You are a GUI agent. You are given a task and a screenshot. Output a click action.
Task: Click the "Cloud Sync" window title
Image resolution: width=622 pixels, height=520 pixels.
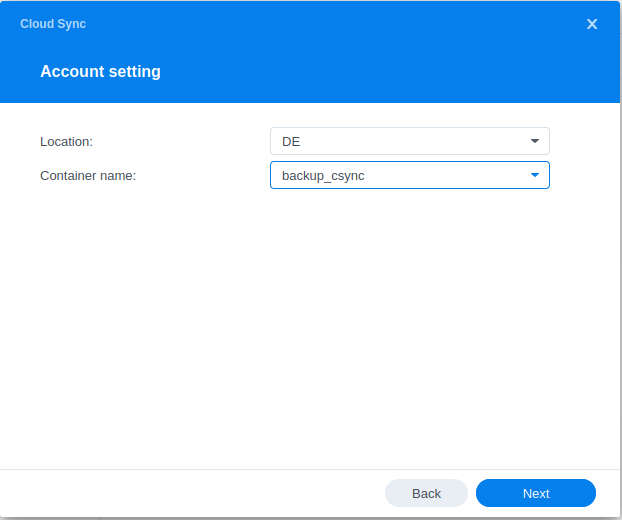(53, 24)
